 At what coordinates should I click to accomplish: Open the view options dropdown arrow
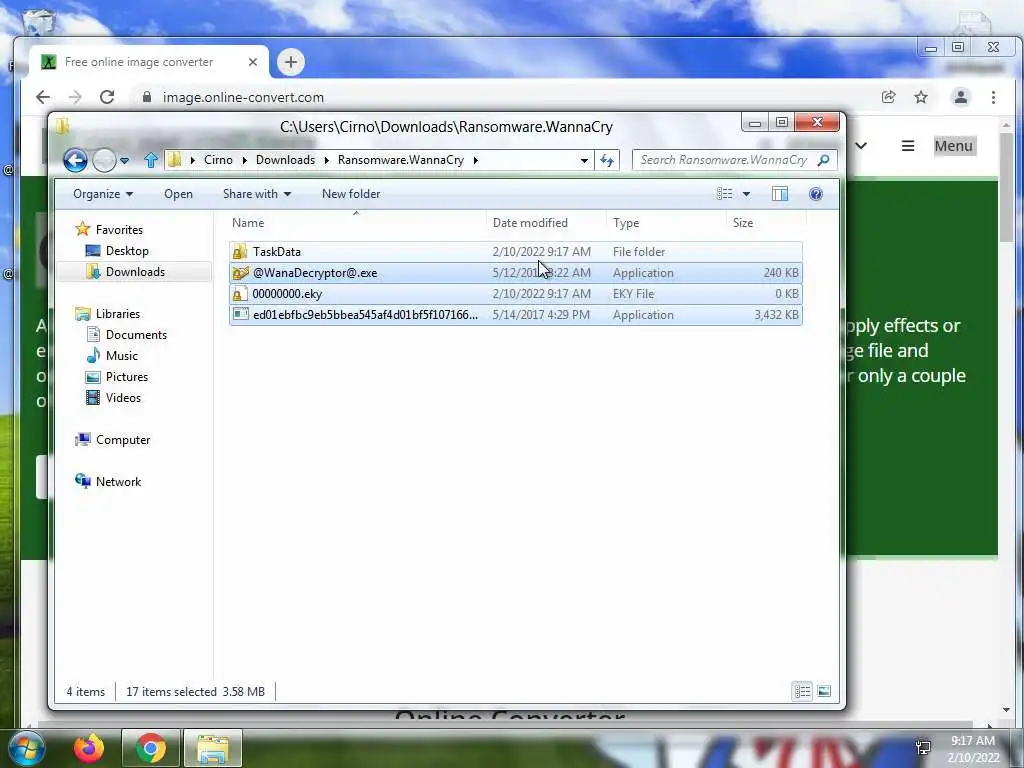(x=746, y=194)
